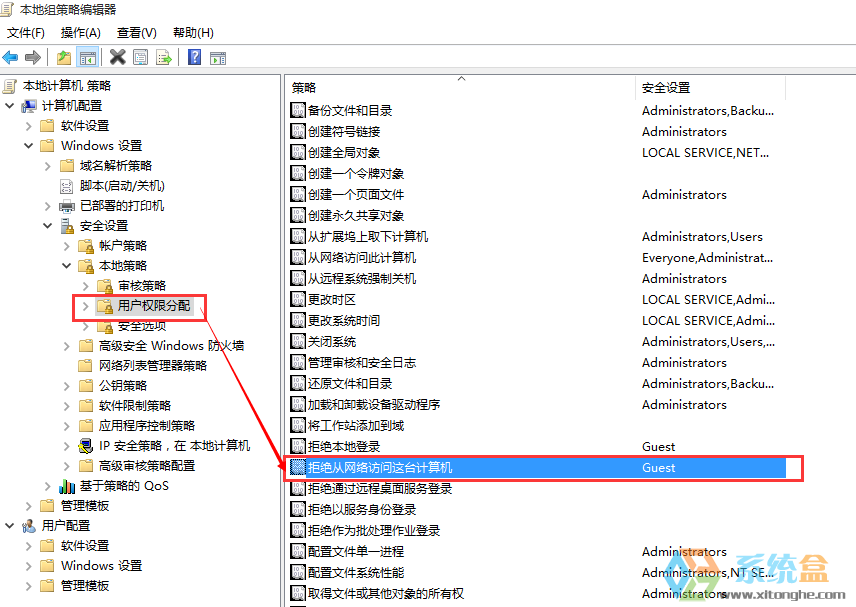Select the 创建一个页面文件 policy

(356, 194)
